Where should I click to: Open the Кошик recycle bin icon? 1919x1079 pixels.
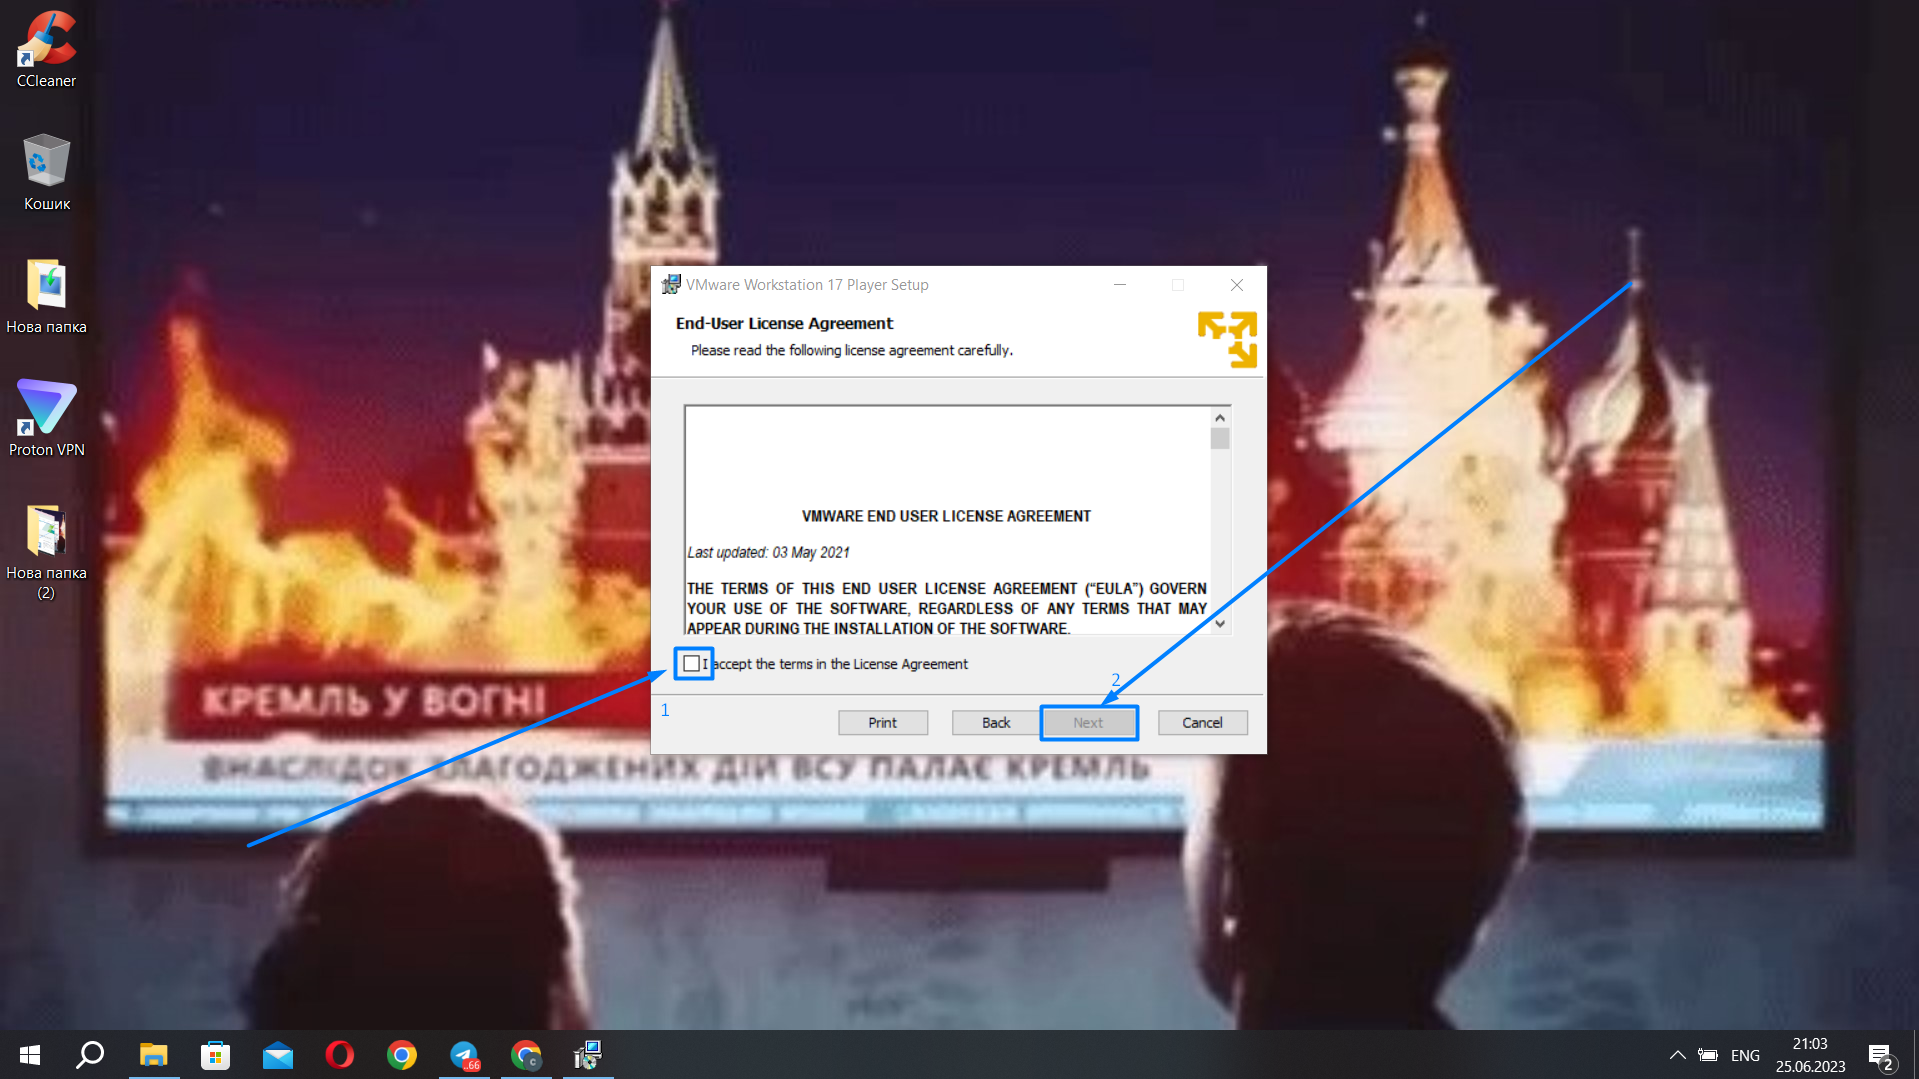tap(46, 172)
